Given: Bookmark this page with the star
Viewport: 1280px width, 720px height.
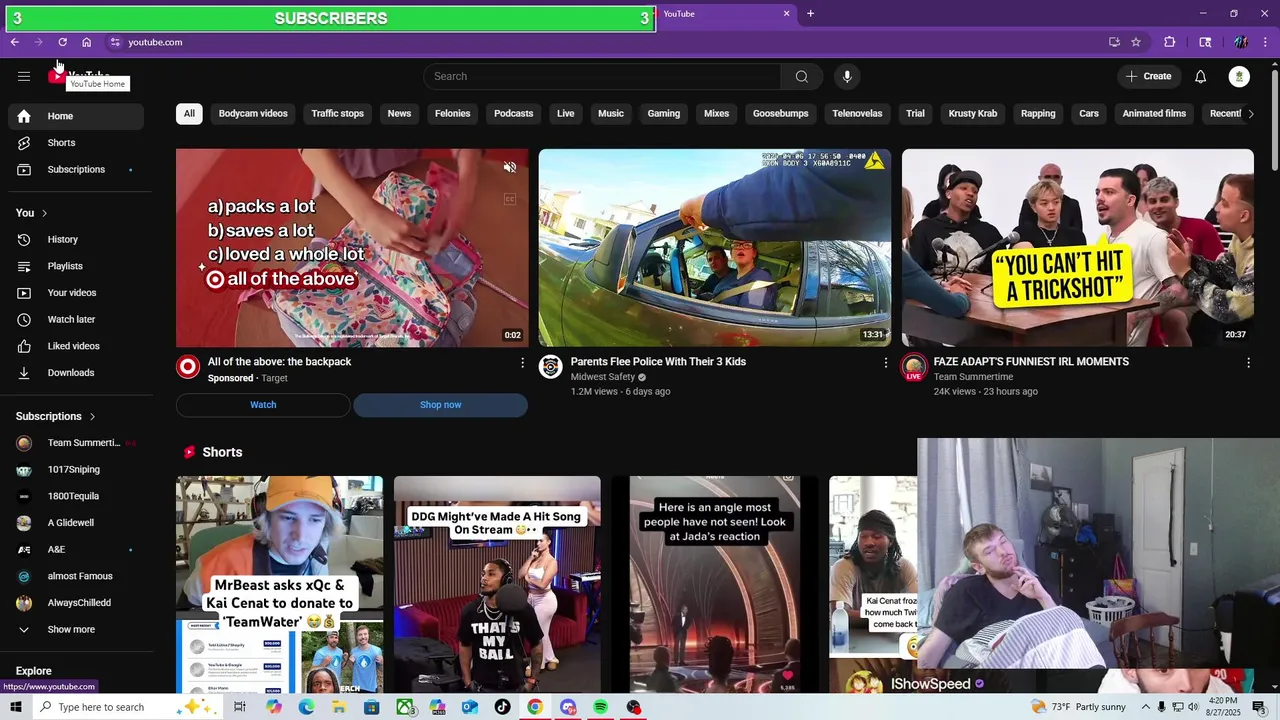Looking at the screenshot, I should click(x=1136, y=42).
